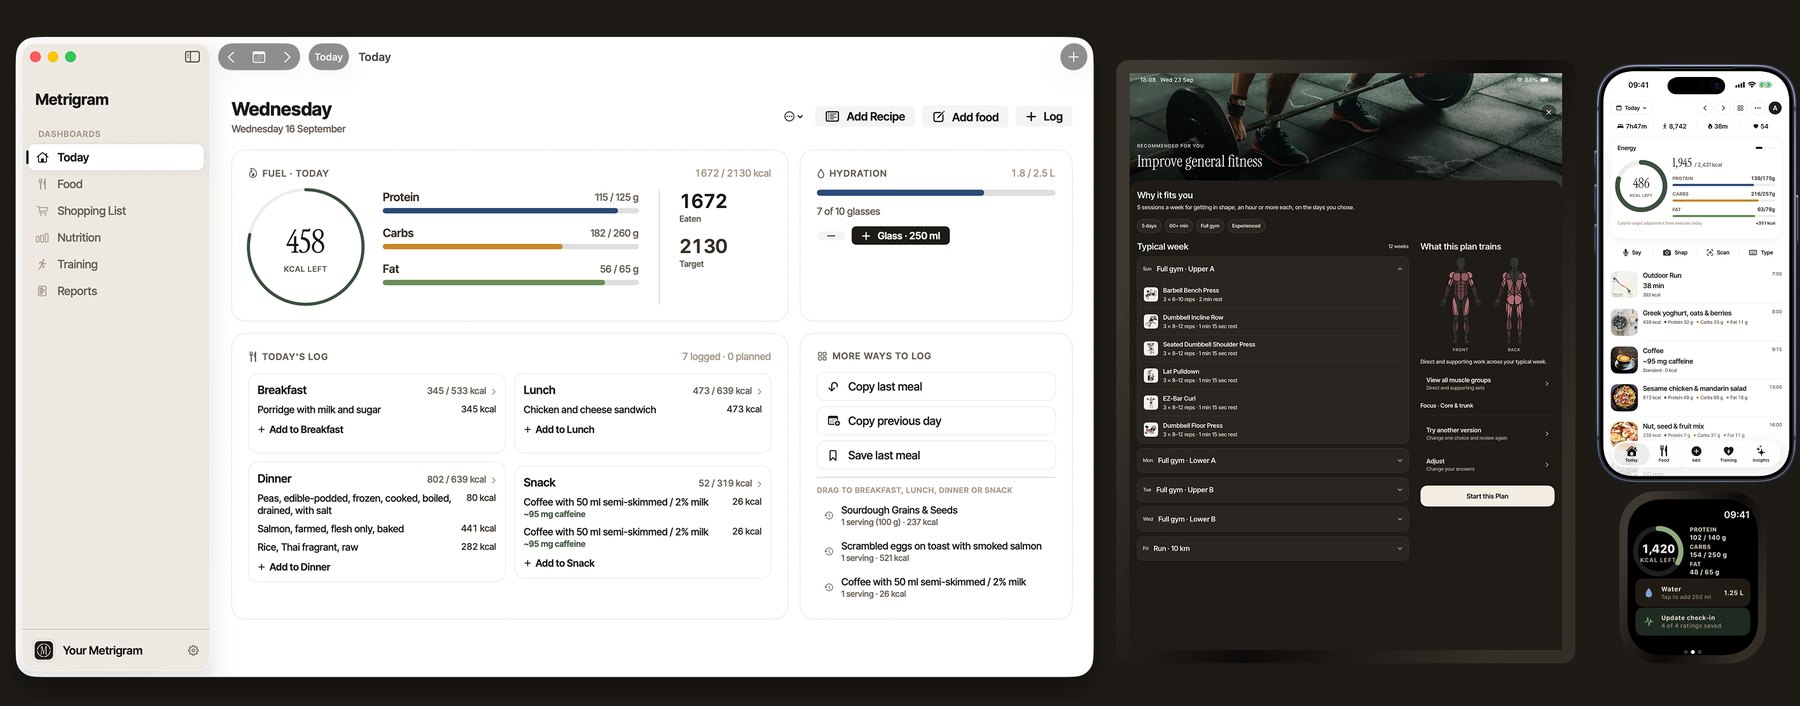Switch to the Training tab on the phone
The width and height of the screenshot is (1800, 706).
(1728, 453)
